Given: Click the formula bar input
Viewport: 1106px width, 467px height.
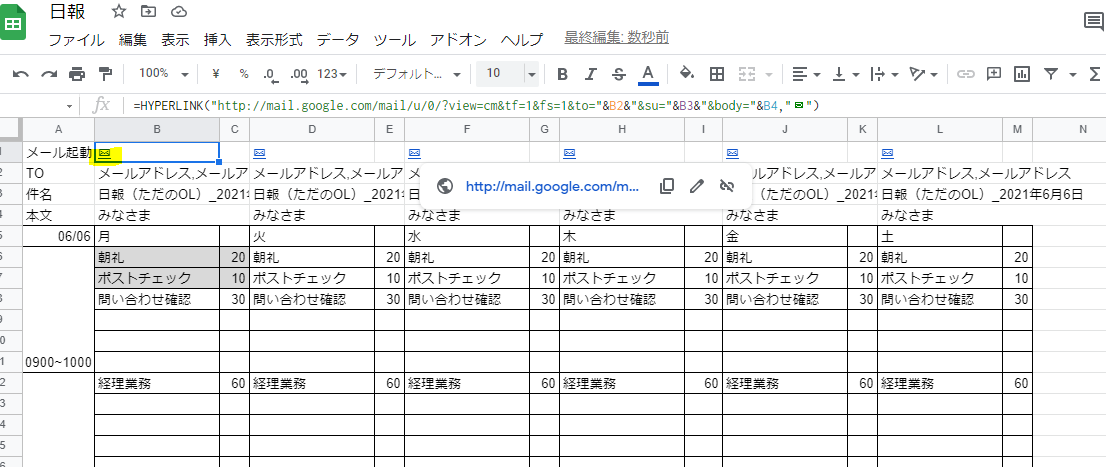Looking at the screenshot, I should tap(614, 106).
